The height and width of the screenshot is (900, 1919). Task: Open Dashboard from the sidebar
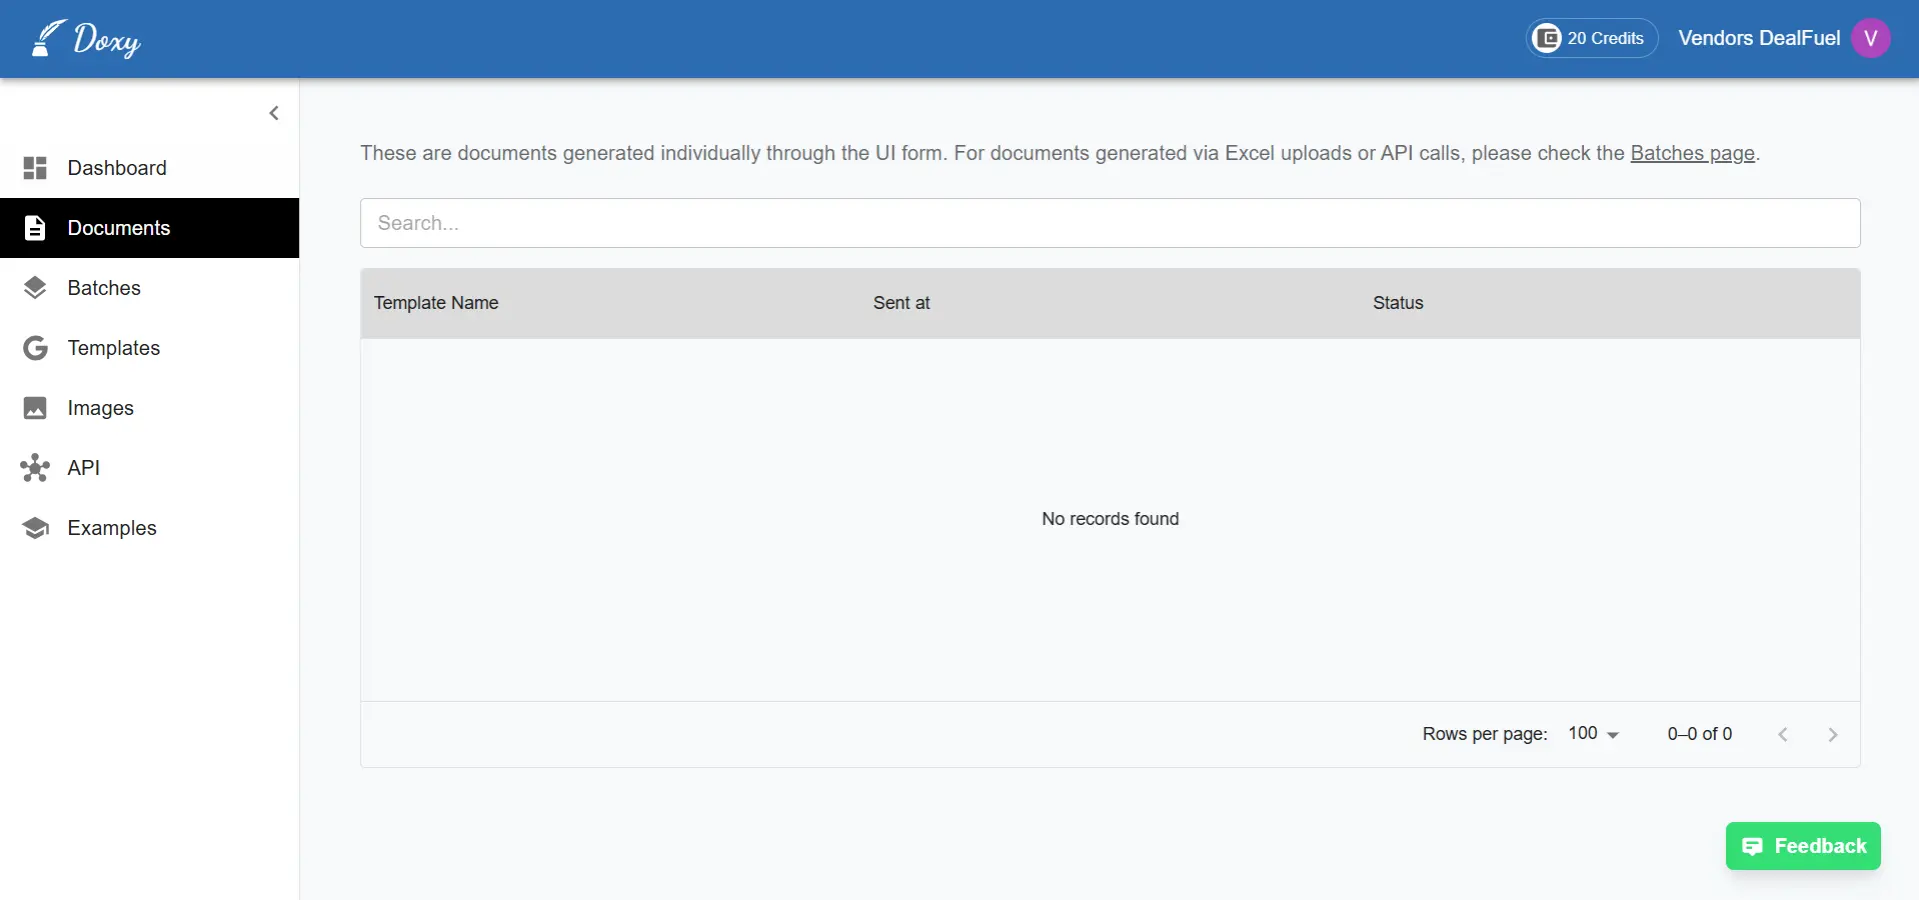150,168
